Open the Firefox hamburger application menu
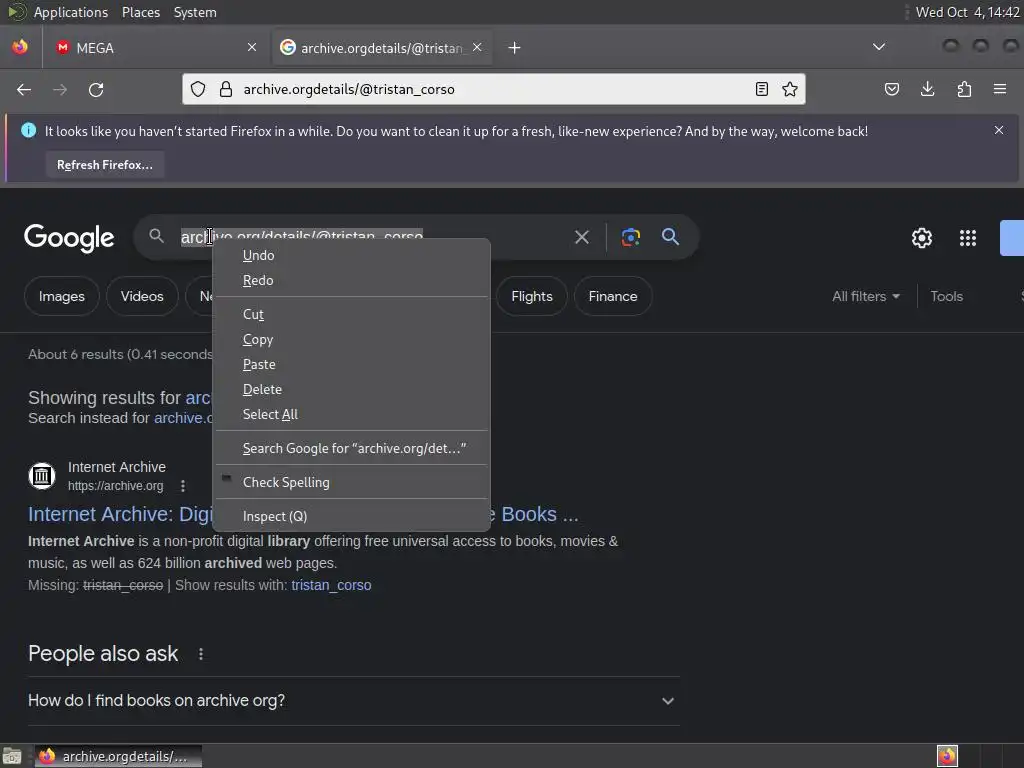Image resolution: width=1024 pixels, height=768 pixels. coord(1000,89)
